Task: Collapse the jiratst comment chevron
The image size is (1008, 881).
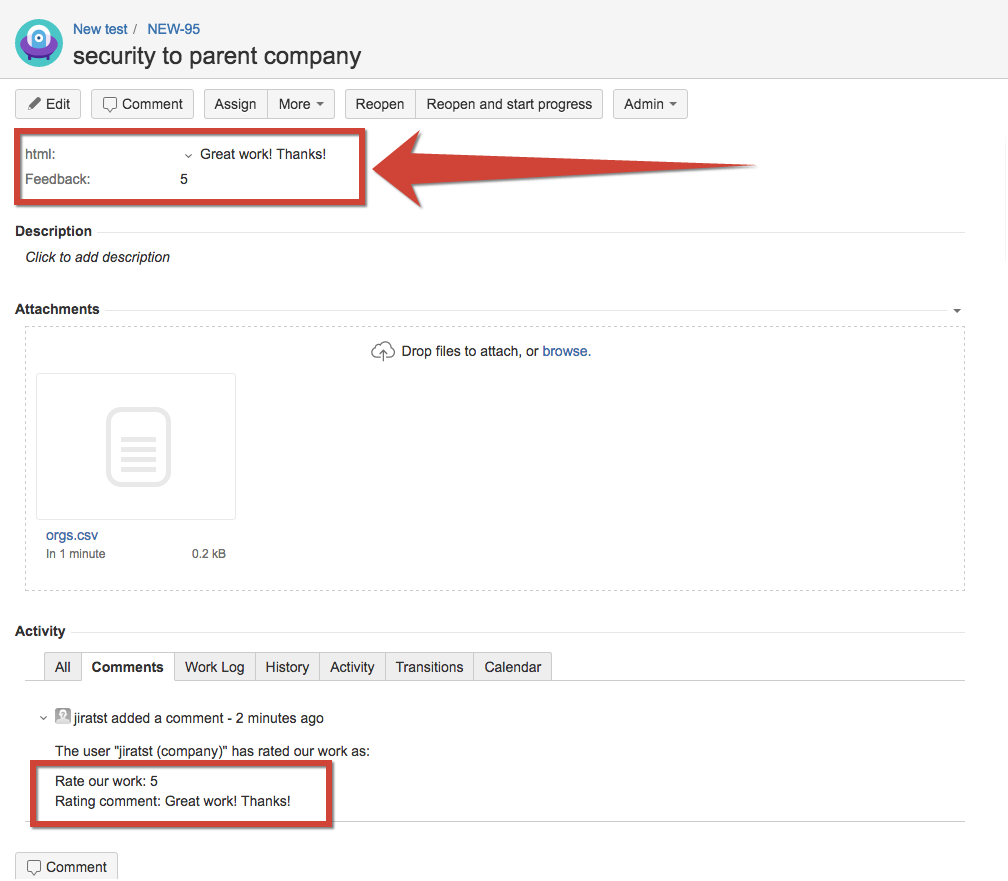Action: [x=43, y=718]
